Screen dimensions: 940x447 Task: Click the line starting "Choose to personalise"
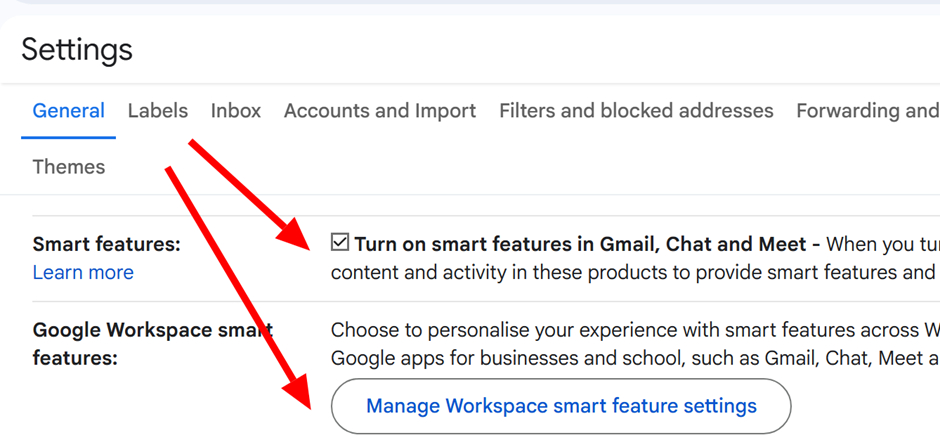pos(632,330)
